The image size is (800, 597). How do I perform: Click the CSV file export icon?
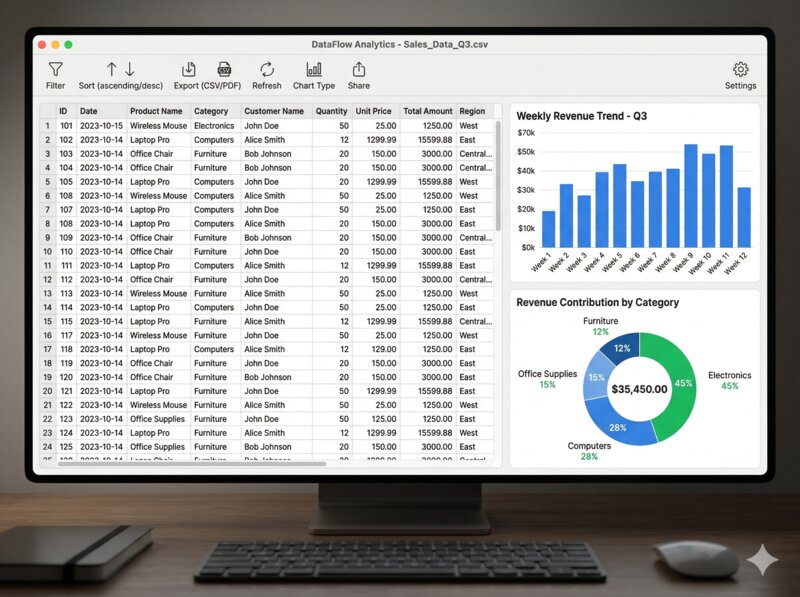pos(225,69)
